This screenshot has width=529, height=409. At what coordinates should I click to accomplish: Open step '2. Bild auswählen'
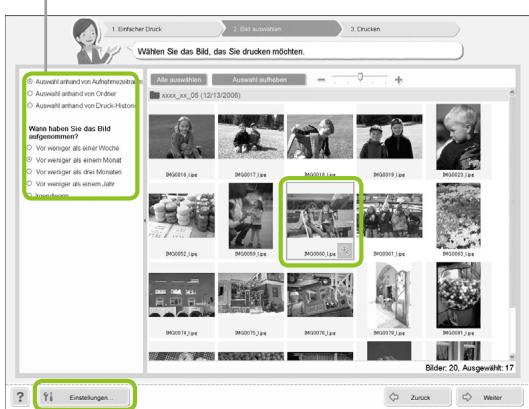281,29
